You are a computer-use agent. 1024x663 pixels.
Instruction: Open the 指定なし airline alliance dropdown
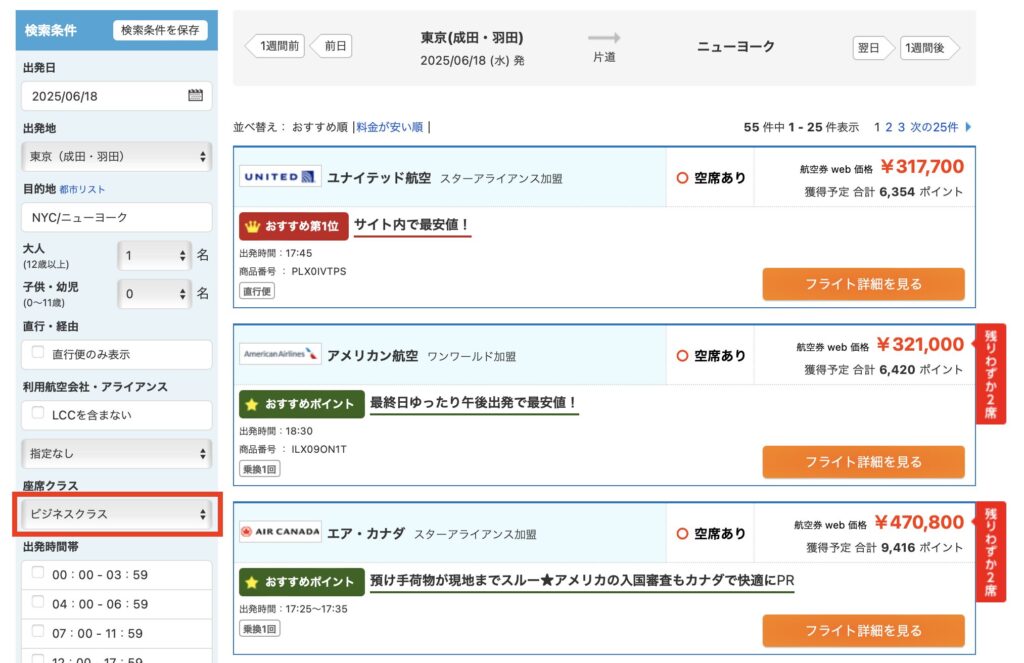[x=117, y=453]
